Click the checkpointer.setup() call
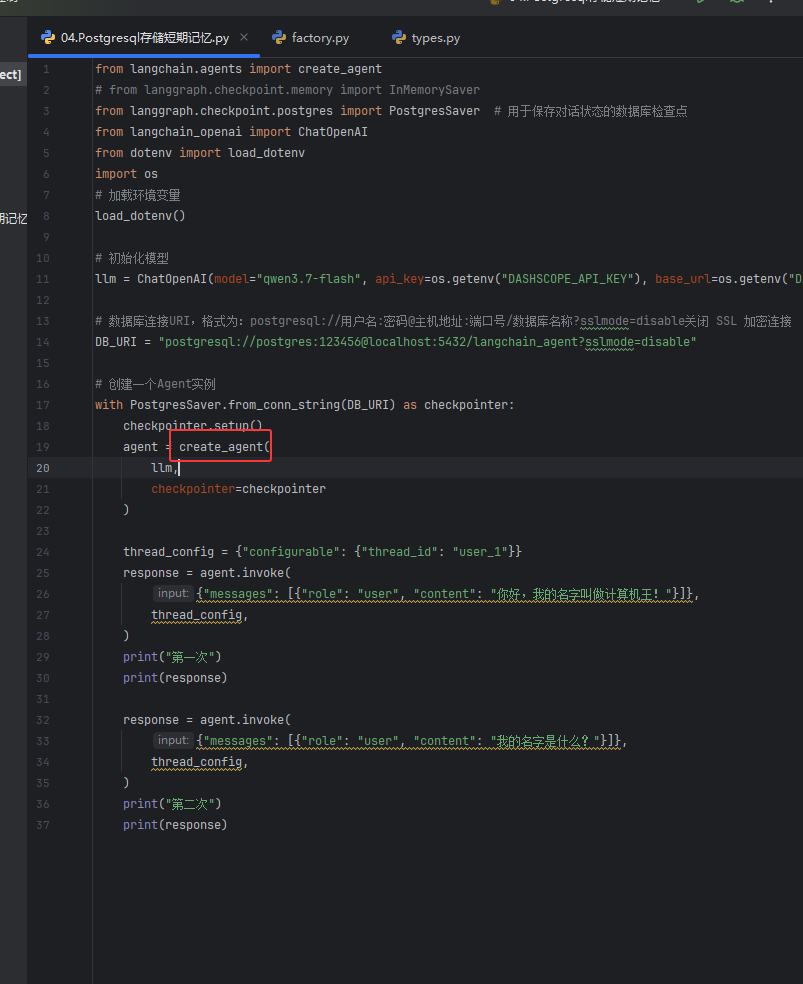The height and width of the screenshot is (984, 803). coord(193,426)
